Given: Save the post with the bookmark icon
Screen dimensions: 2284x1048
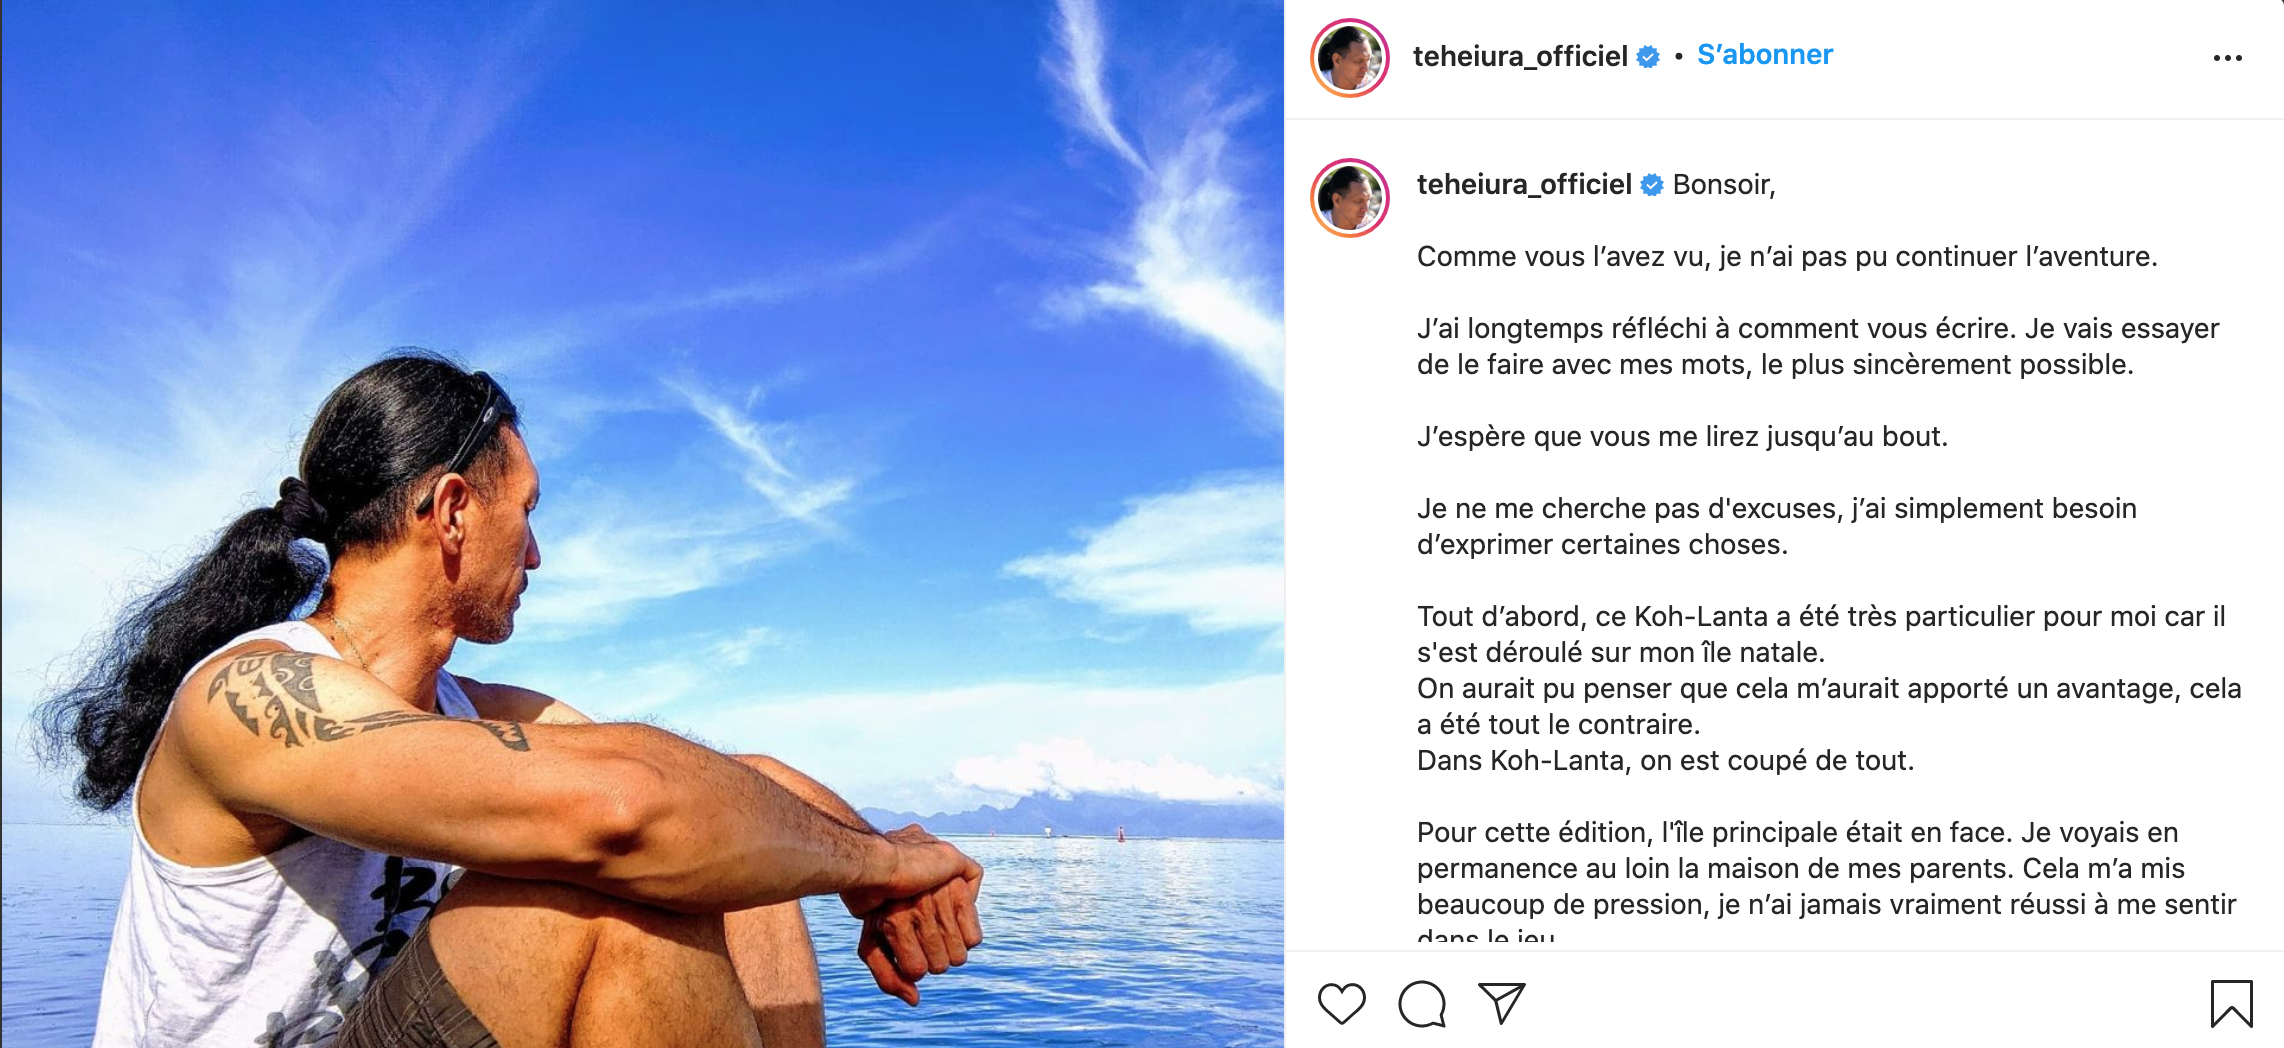Looking at the screenshot, I should (2231, 1004).
